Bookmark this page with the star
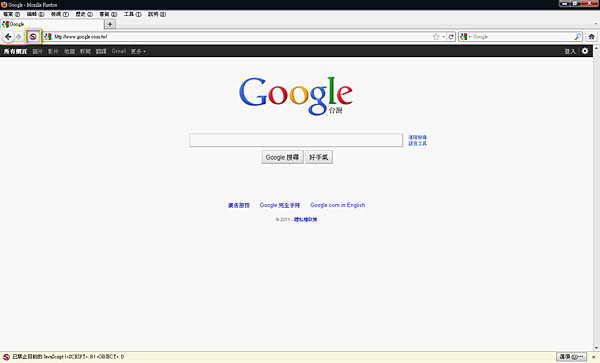The image size is (600, 363). (436, 37)
